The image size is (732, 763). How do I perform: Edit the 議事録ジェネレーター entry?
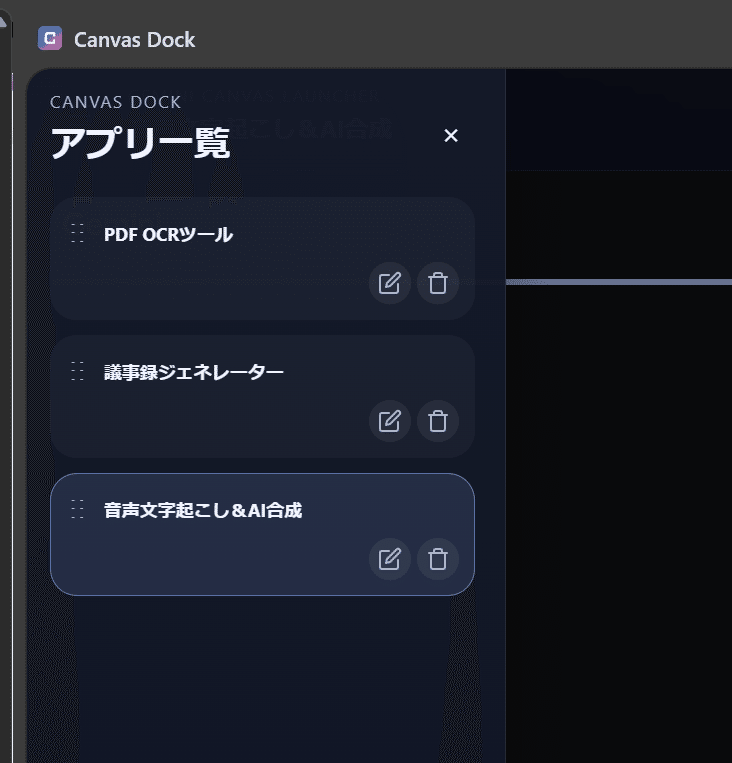[389, 421]
